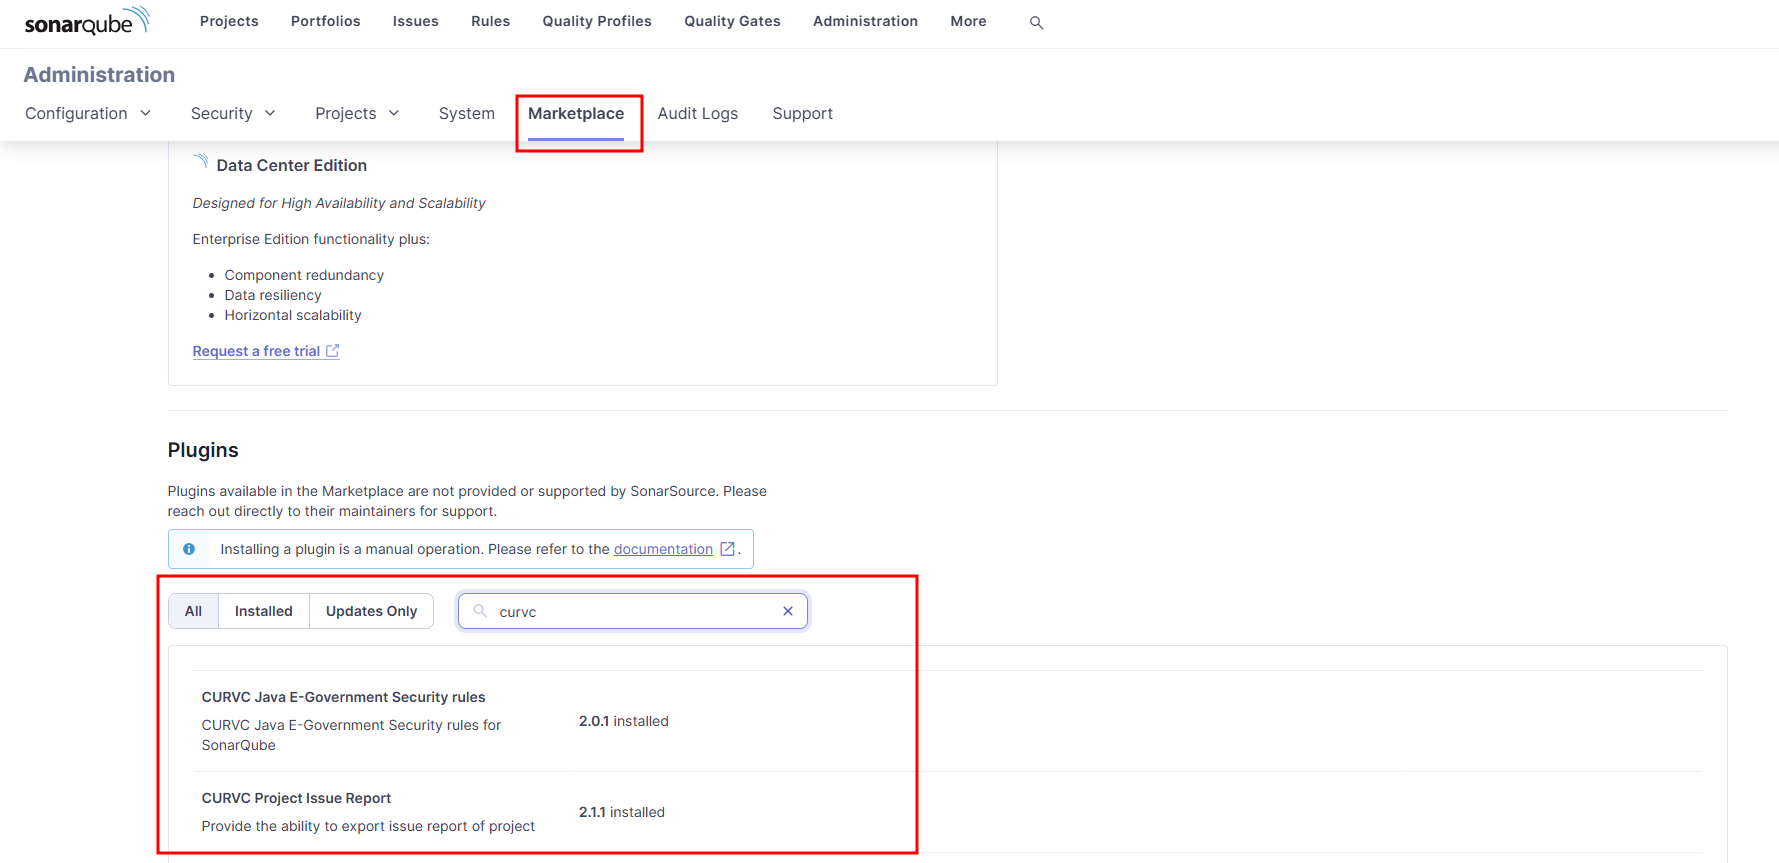The image size is (1779, 863).
Task: Expand the Projects administration dropdown
Action: (x=357, y=114)
